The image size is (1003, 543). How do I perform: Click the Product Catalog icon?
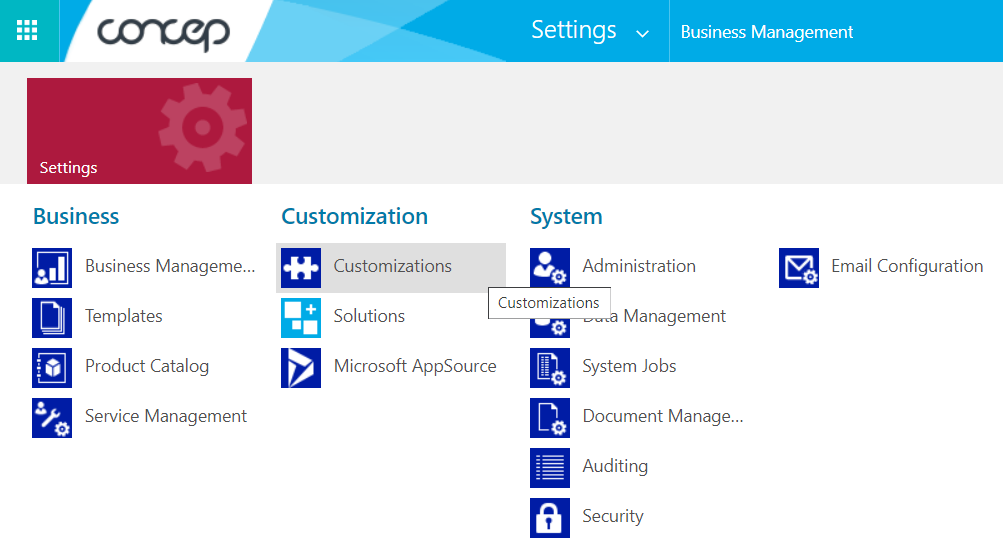pyautogui.click(x=52, y=368)
